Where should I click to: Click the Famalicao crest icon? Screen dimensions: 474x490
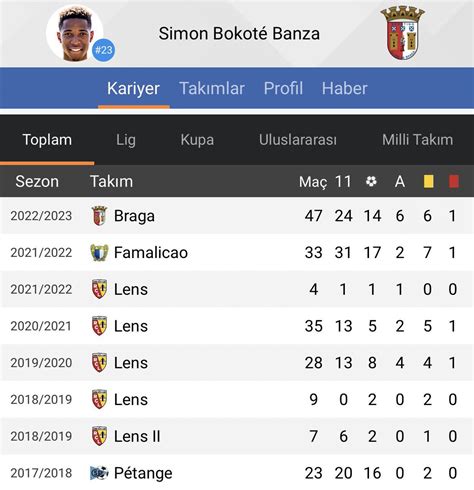coord(99,253)
